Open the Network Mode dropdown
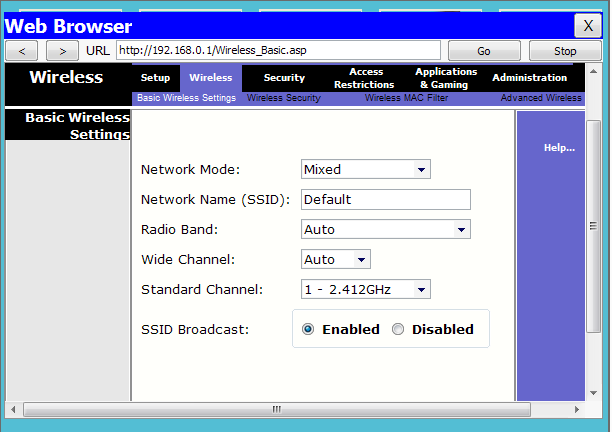Image resolution: width=612 pixels, height=432 pixels. pos(366,169)
